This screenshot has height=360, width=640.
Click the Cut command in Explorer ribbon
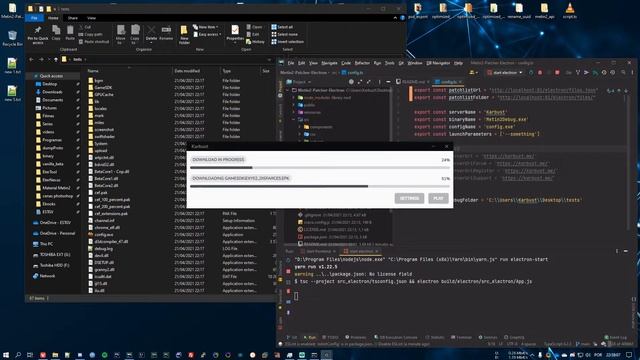85,27
